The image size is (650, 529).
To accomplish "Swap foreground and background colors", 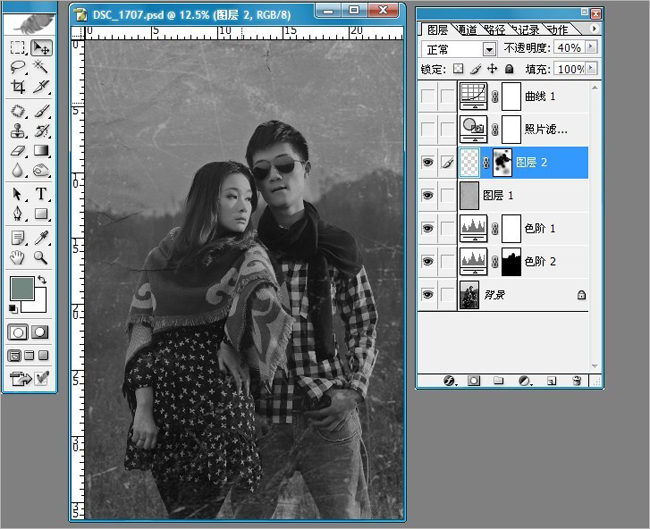I will tap(42, 280).
